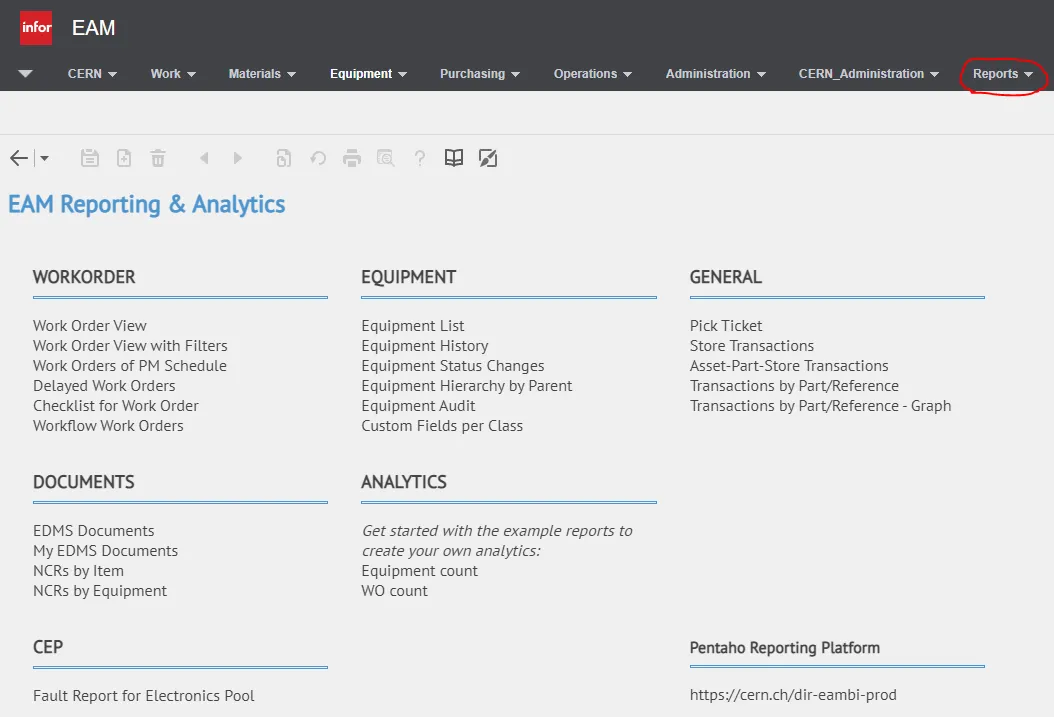Open the CERN_Administration menu
The image size is (1054, 717).
pyautogui.click(x=868, y=74)
